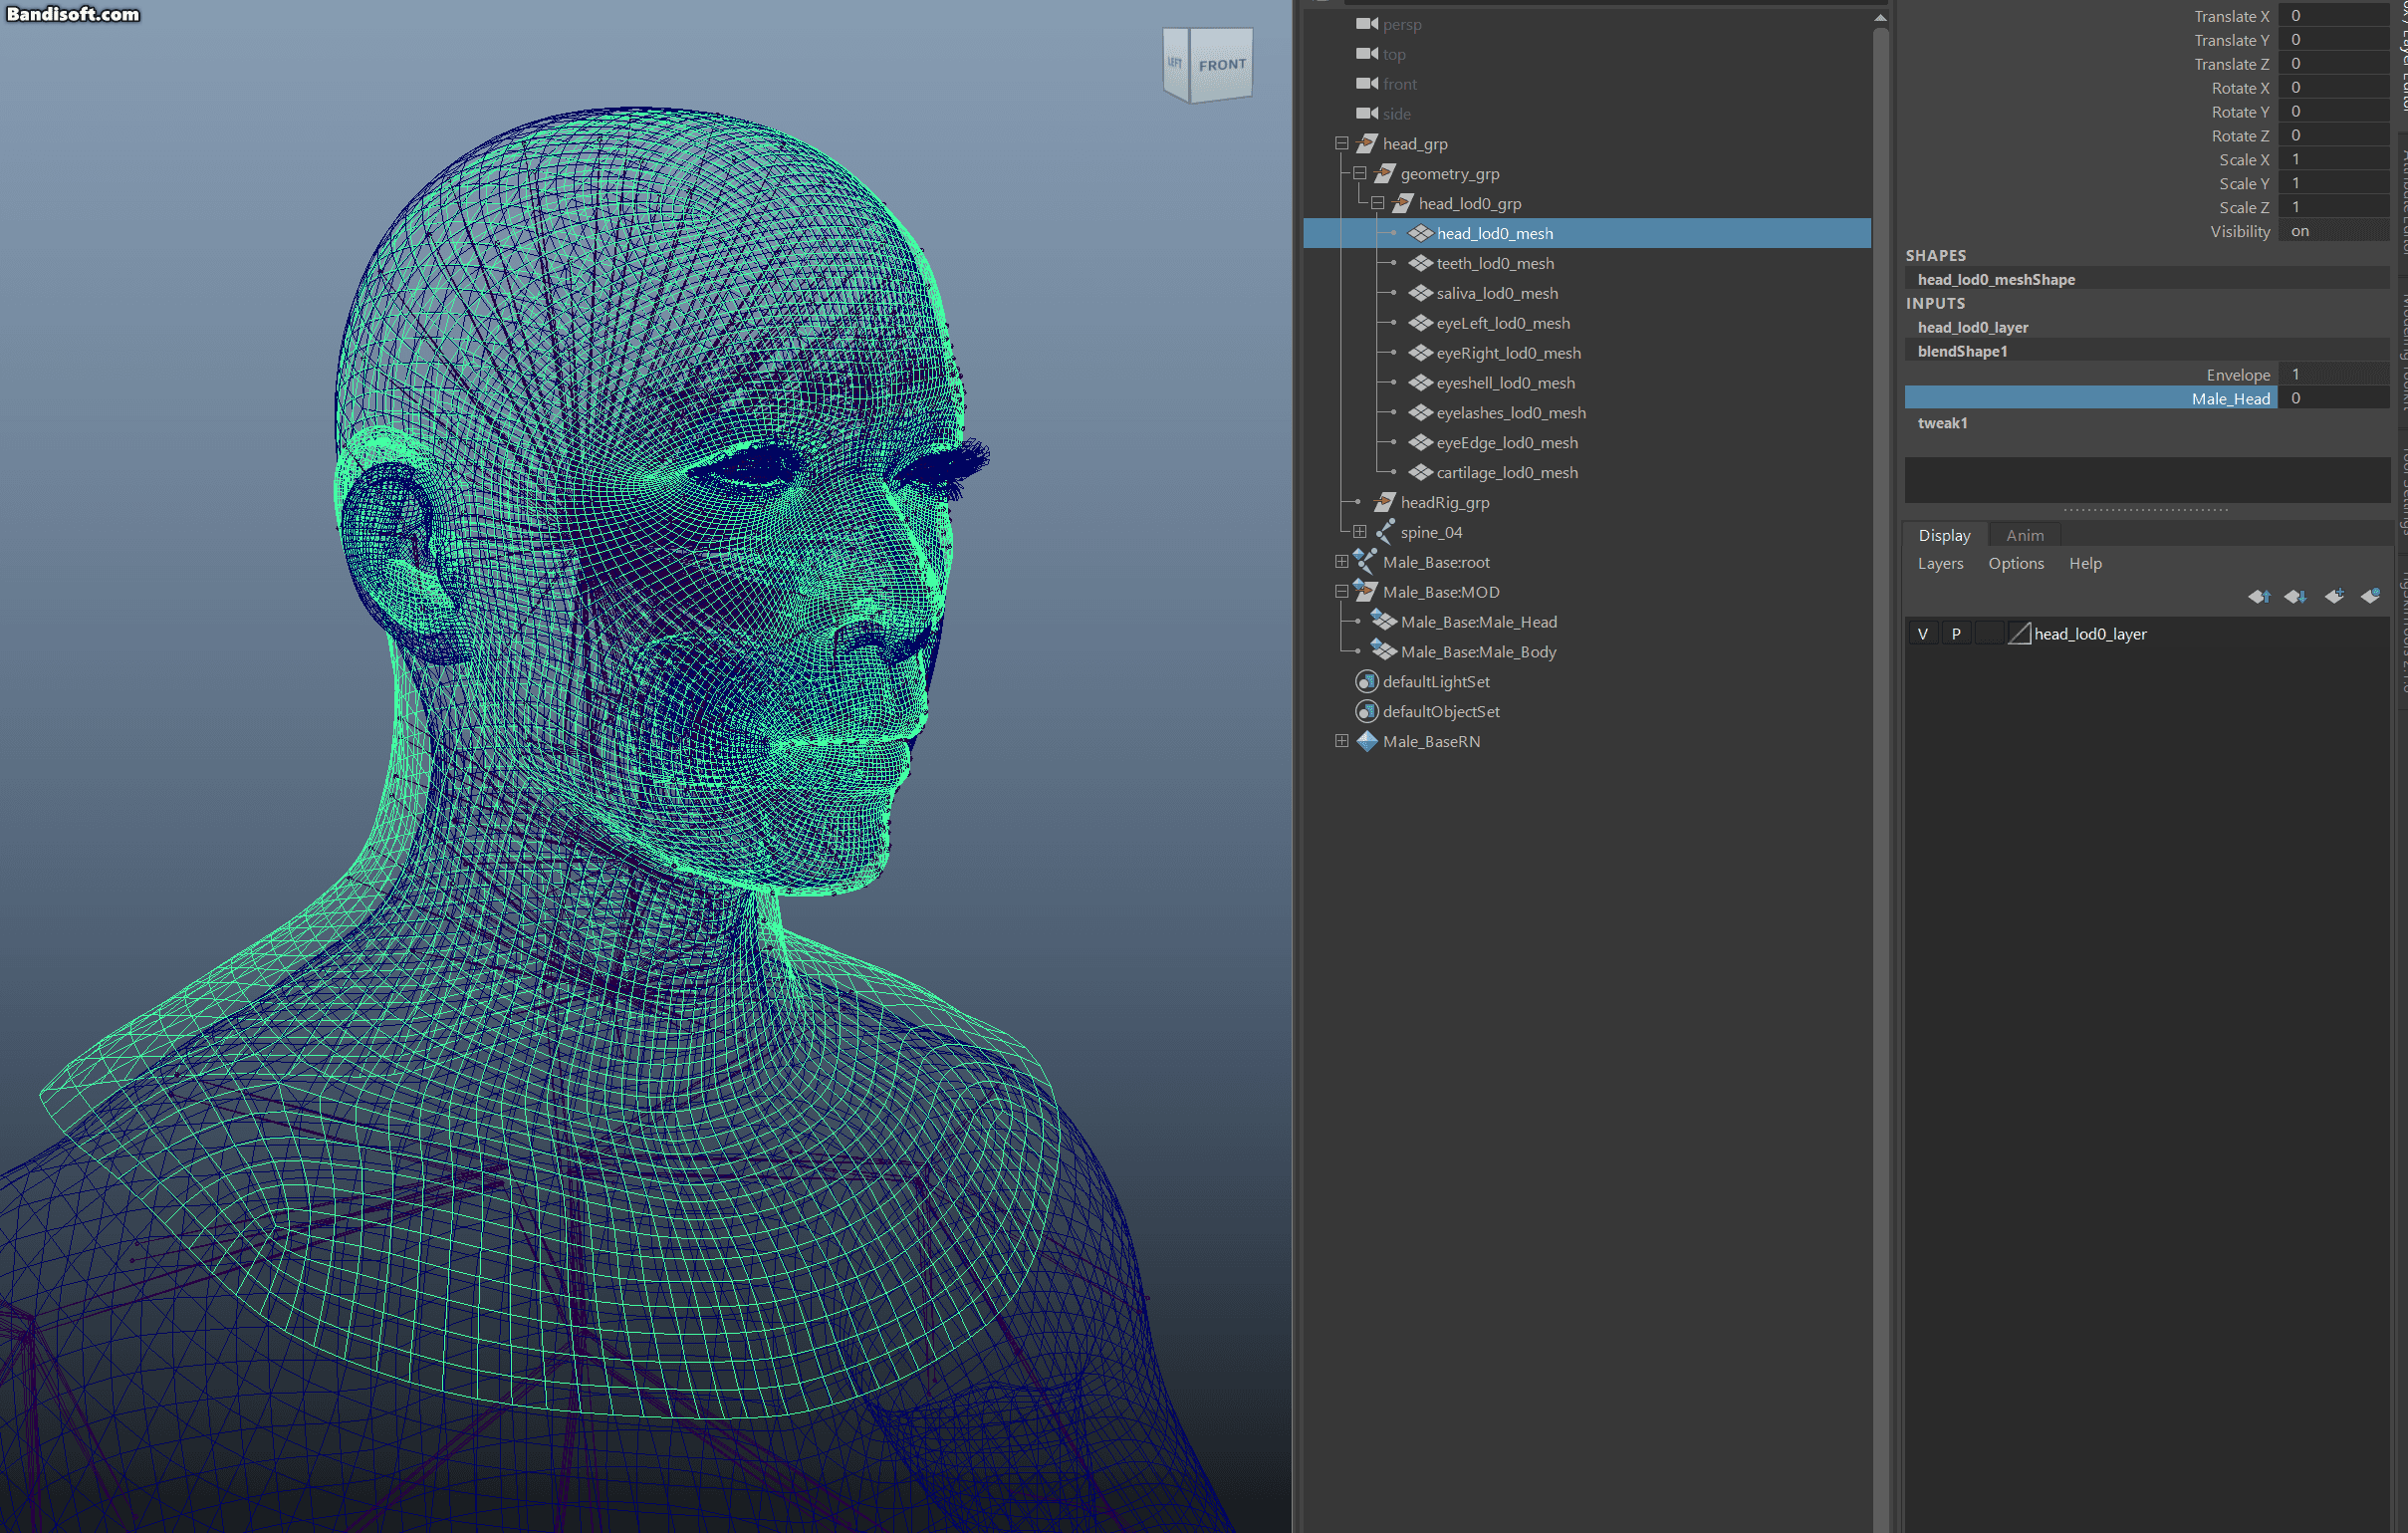Click the Male_BaseRN reference node icon
The image size is (2408, 1533).
(1366, 741)
